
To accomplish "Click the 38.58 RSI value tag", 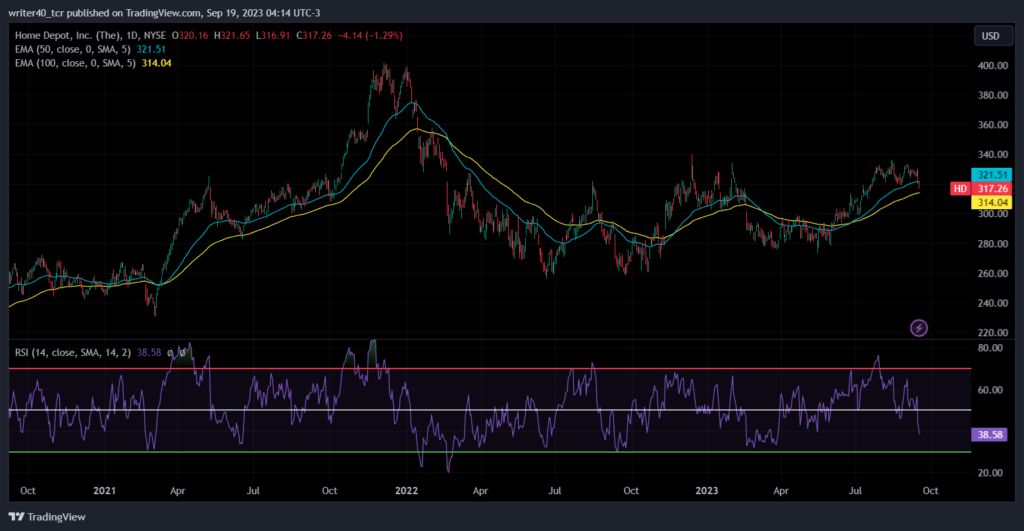I will pos(990,434).
